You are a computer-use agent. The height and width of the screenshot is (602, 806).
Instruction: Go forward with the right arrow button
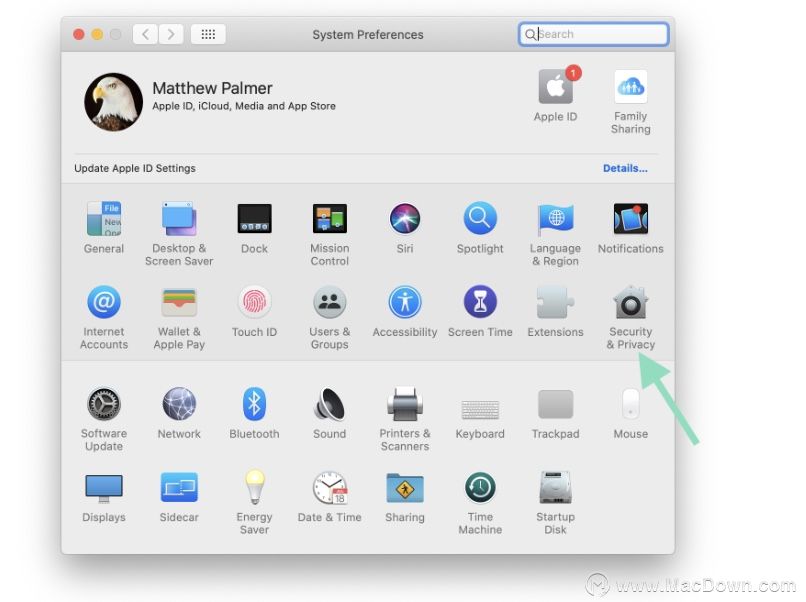pos(171,34)
